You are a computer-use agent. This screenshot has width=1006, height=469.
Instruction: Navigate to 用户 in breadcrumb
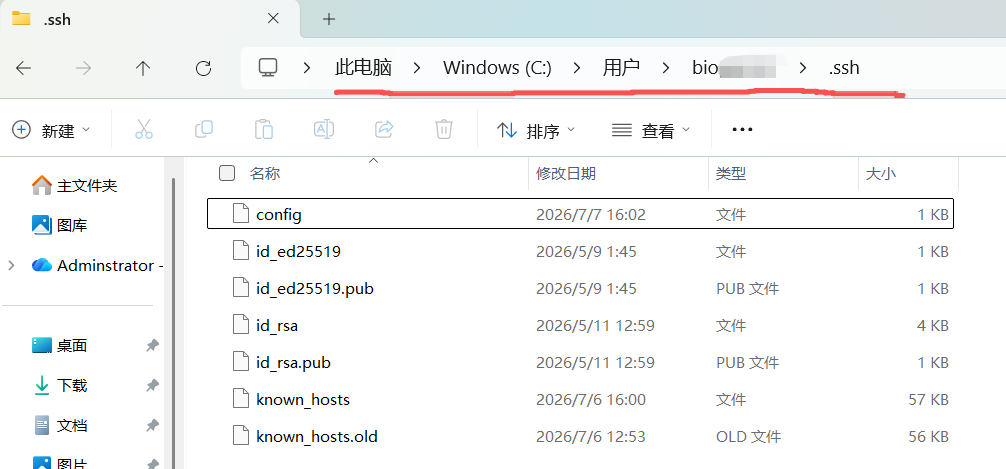click(621, 67)
